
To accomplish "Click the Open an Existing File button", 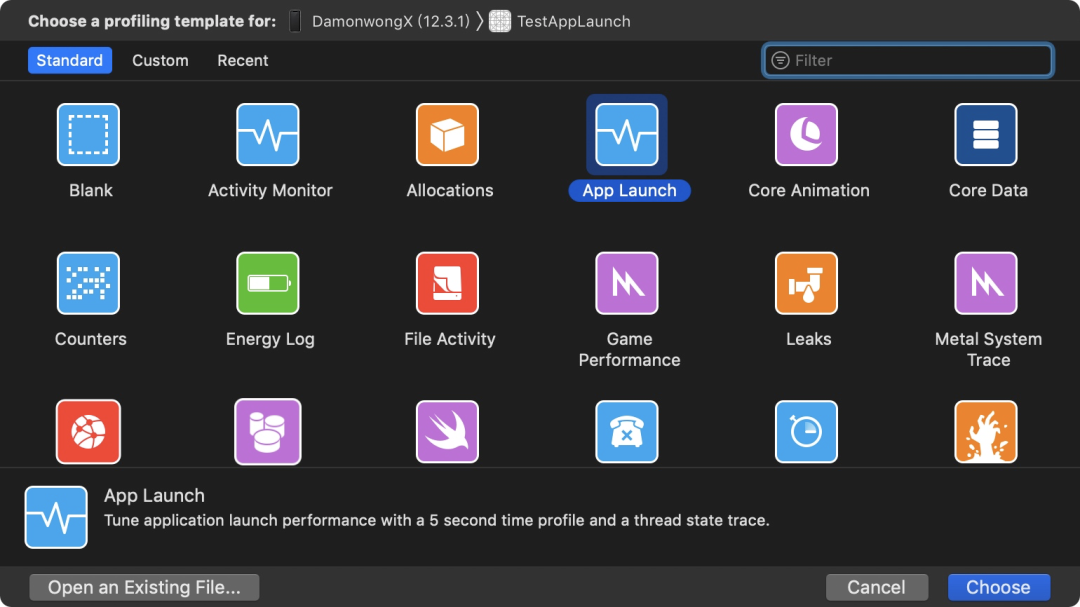I will tap(144, 587).
